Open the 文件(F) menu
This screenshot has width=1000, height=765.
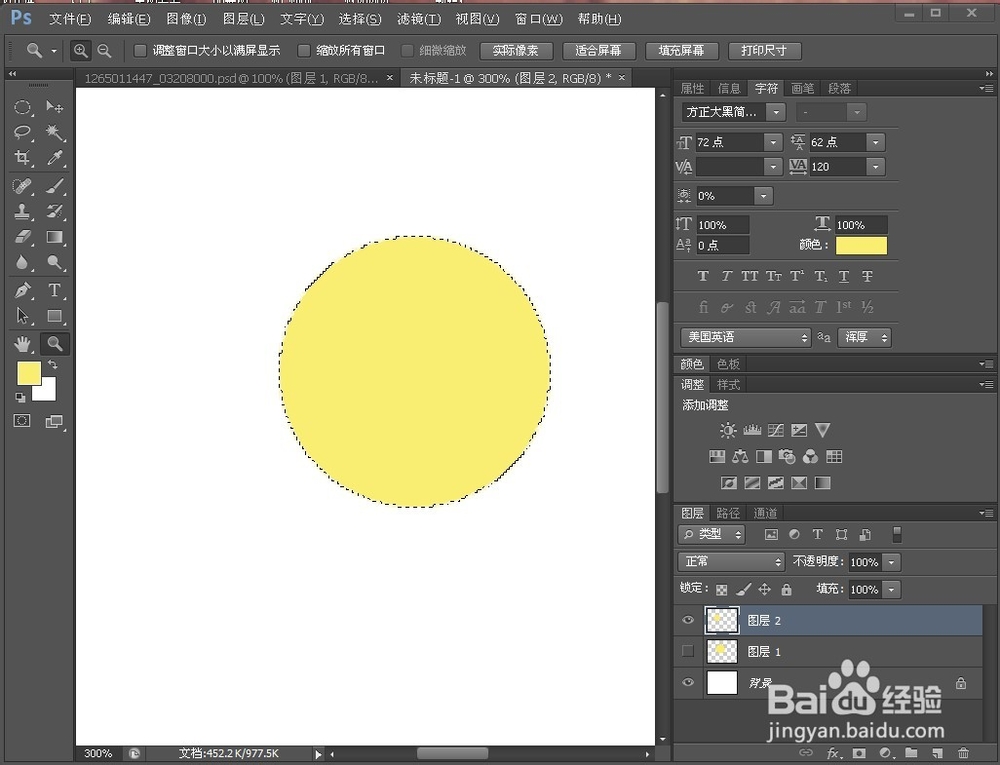coord(70,19)
